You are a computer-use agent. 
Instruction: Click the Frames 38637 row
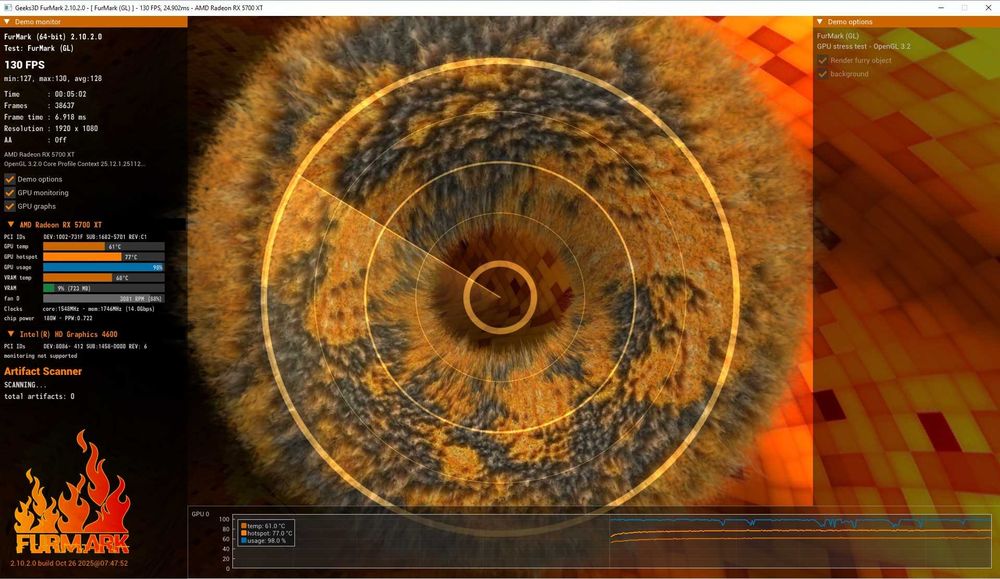coord(40,105)
